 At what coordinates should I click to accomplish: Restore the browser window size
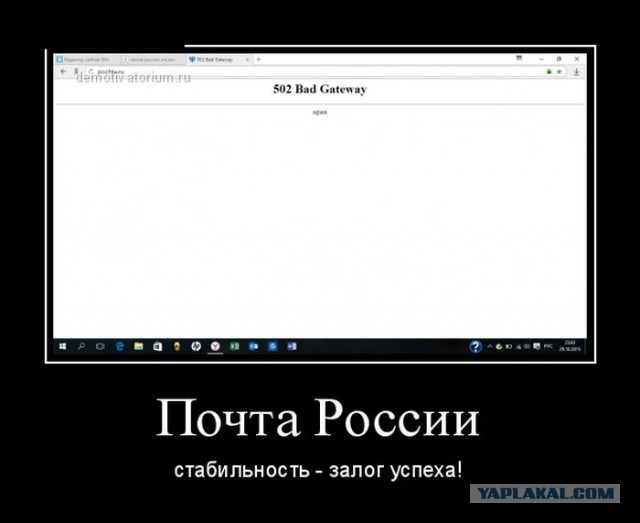click(x=559, y=59)
